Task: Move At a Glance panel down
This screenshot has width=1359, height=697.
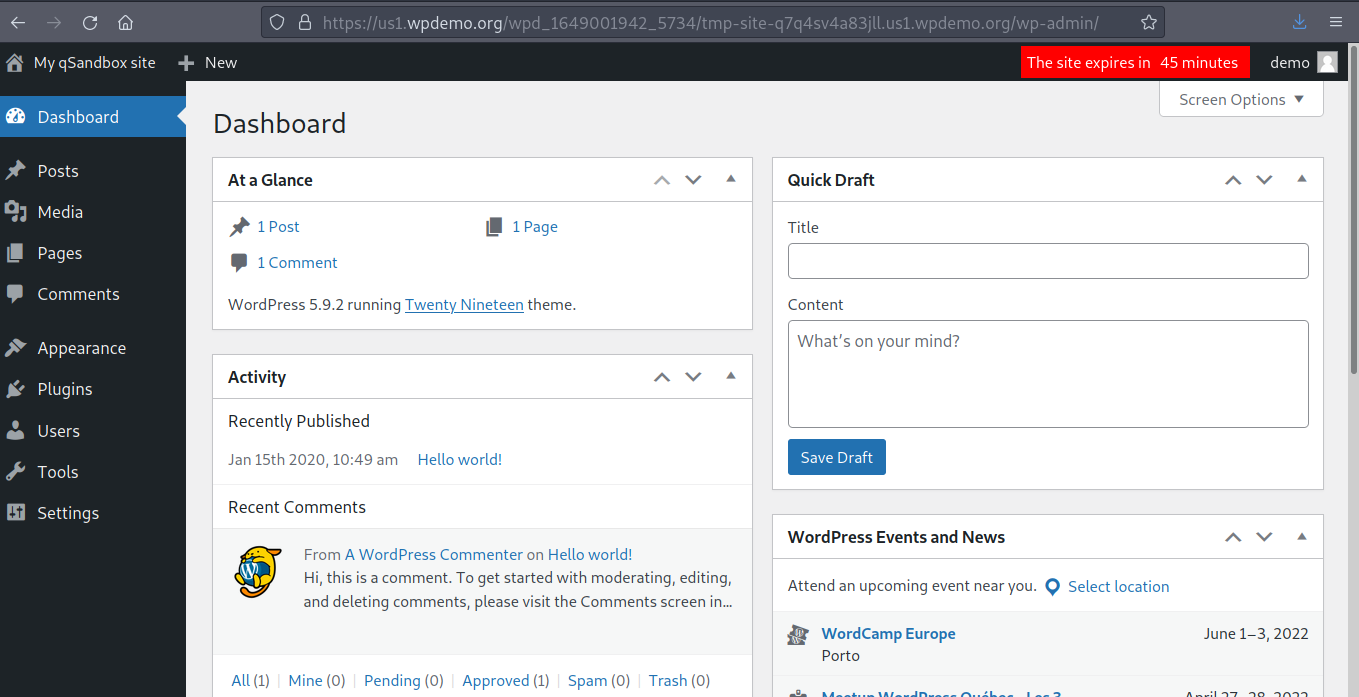Action: pyautogui.click(x=693, y=180)
